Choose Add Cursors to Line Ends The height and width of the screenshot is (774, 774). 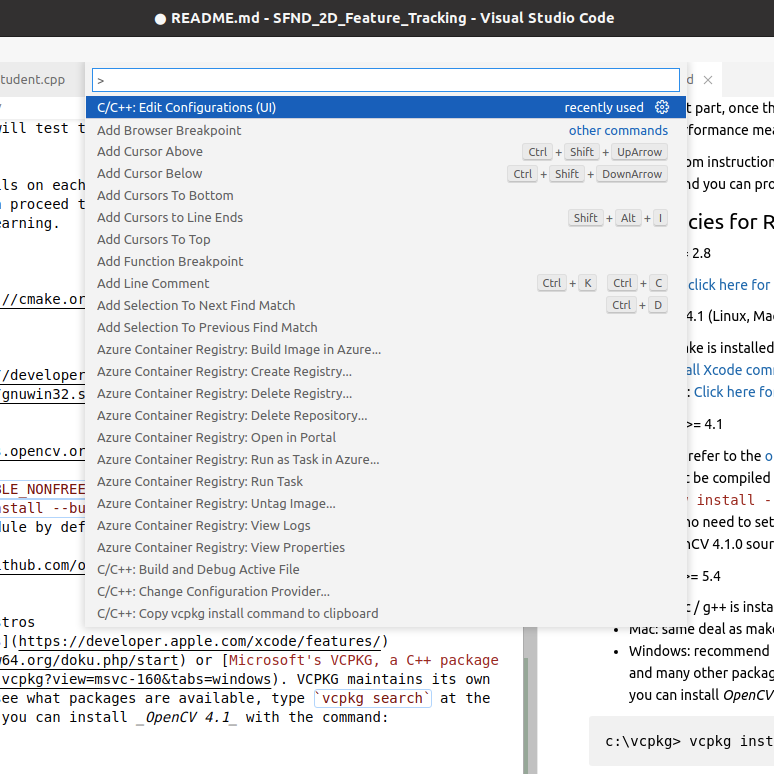[x=386, y=218]
